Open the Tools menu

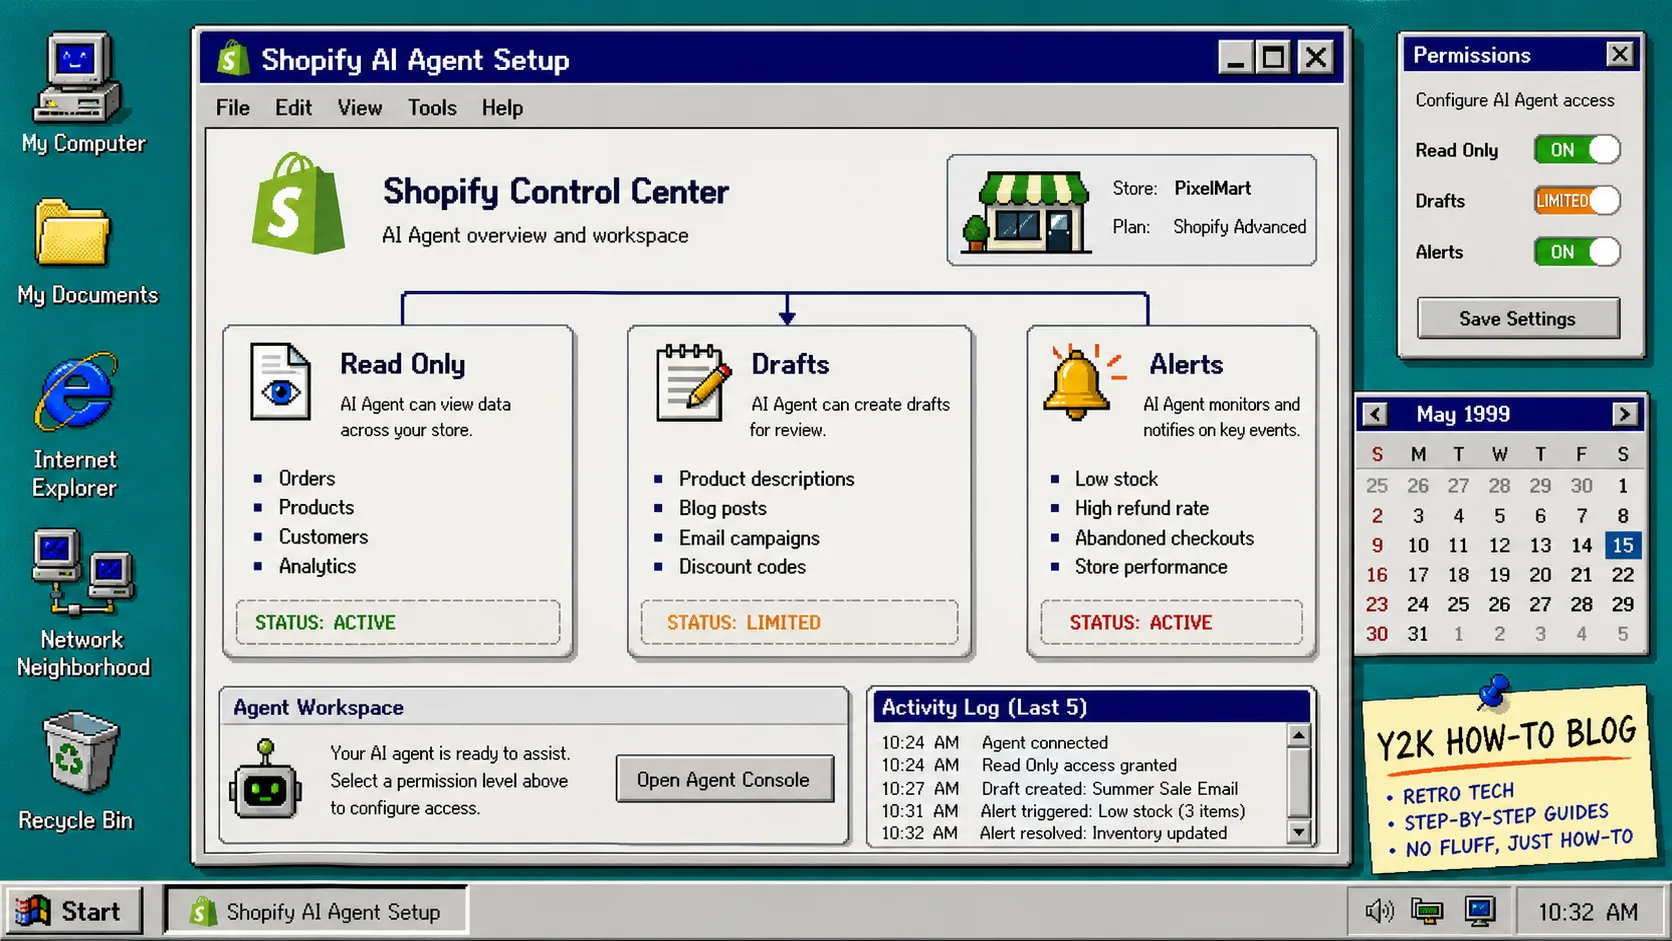click(x=432, y=108)
